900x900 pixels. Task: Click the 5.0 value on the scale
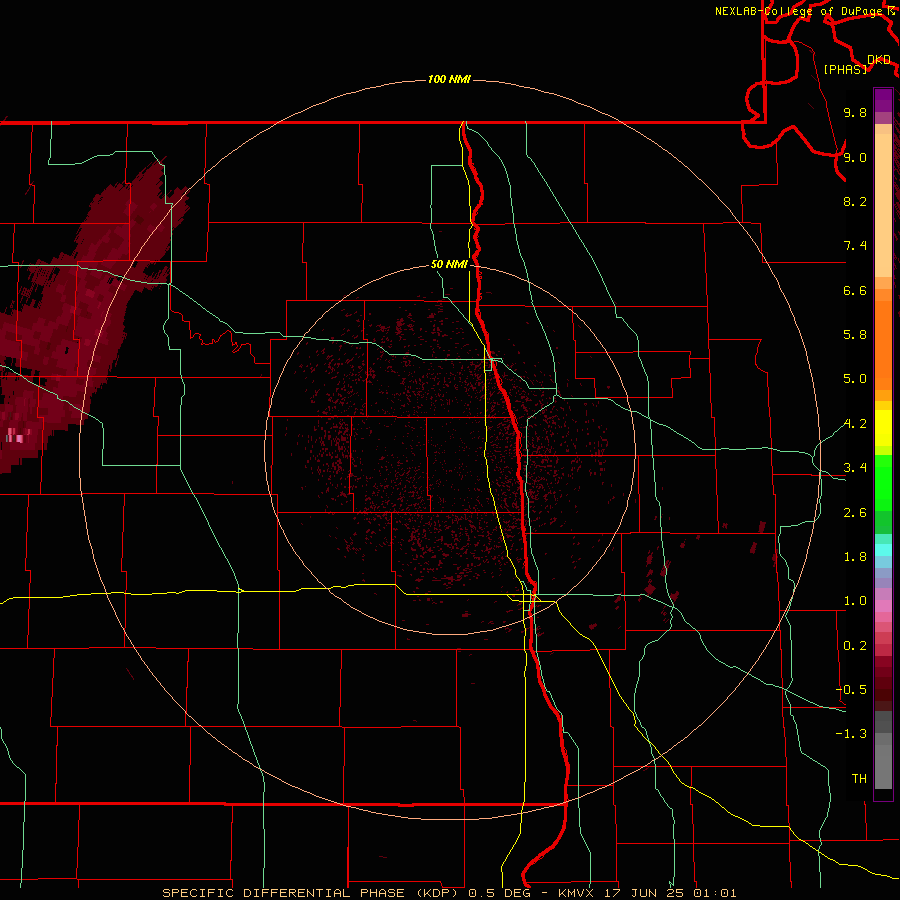(x=855, y=379)
